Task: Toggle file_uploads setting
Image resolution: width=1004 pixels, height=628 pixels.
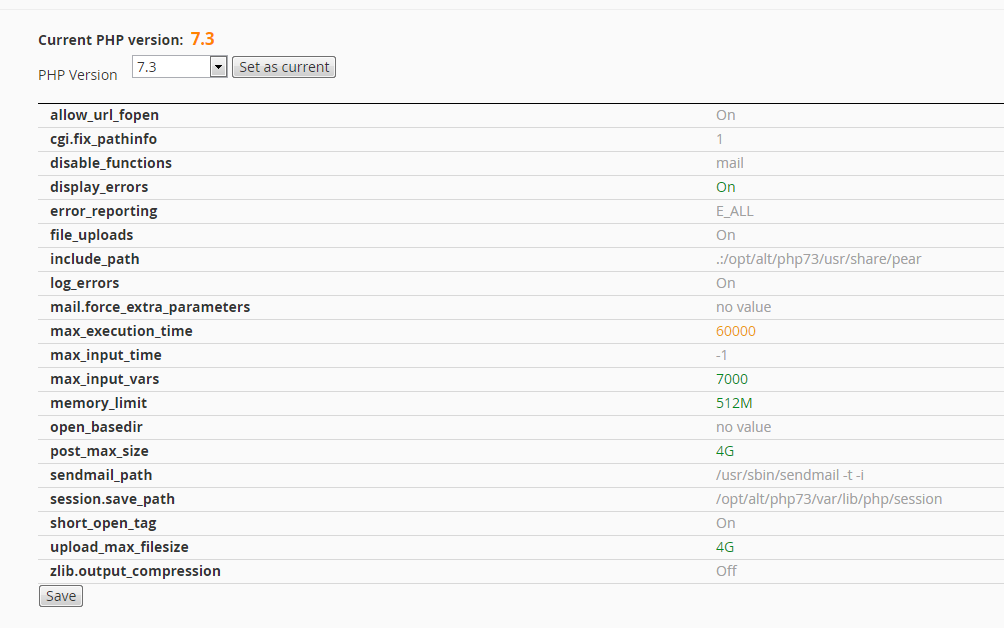Action: (725, 235)
